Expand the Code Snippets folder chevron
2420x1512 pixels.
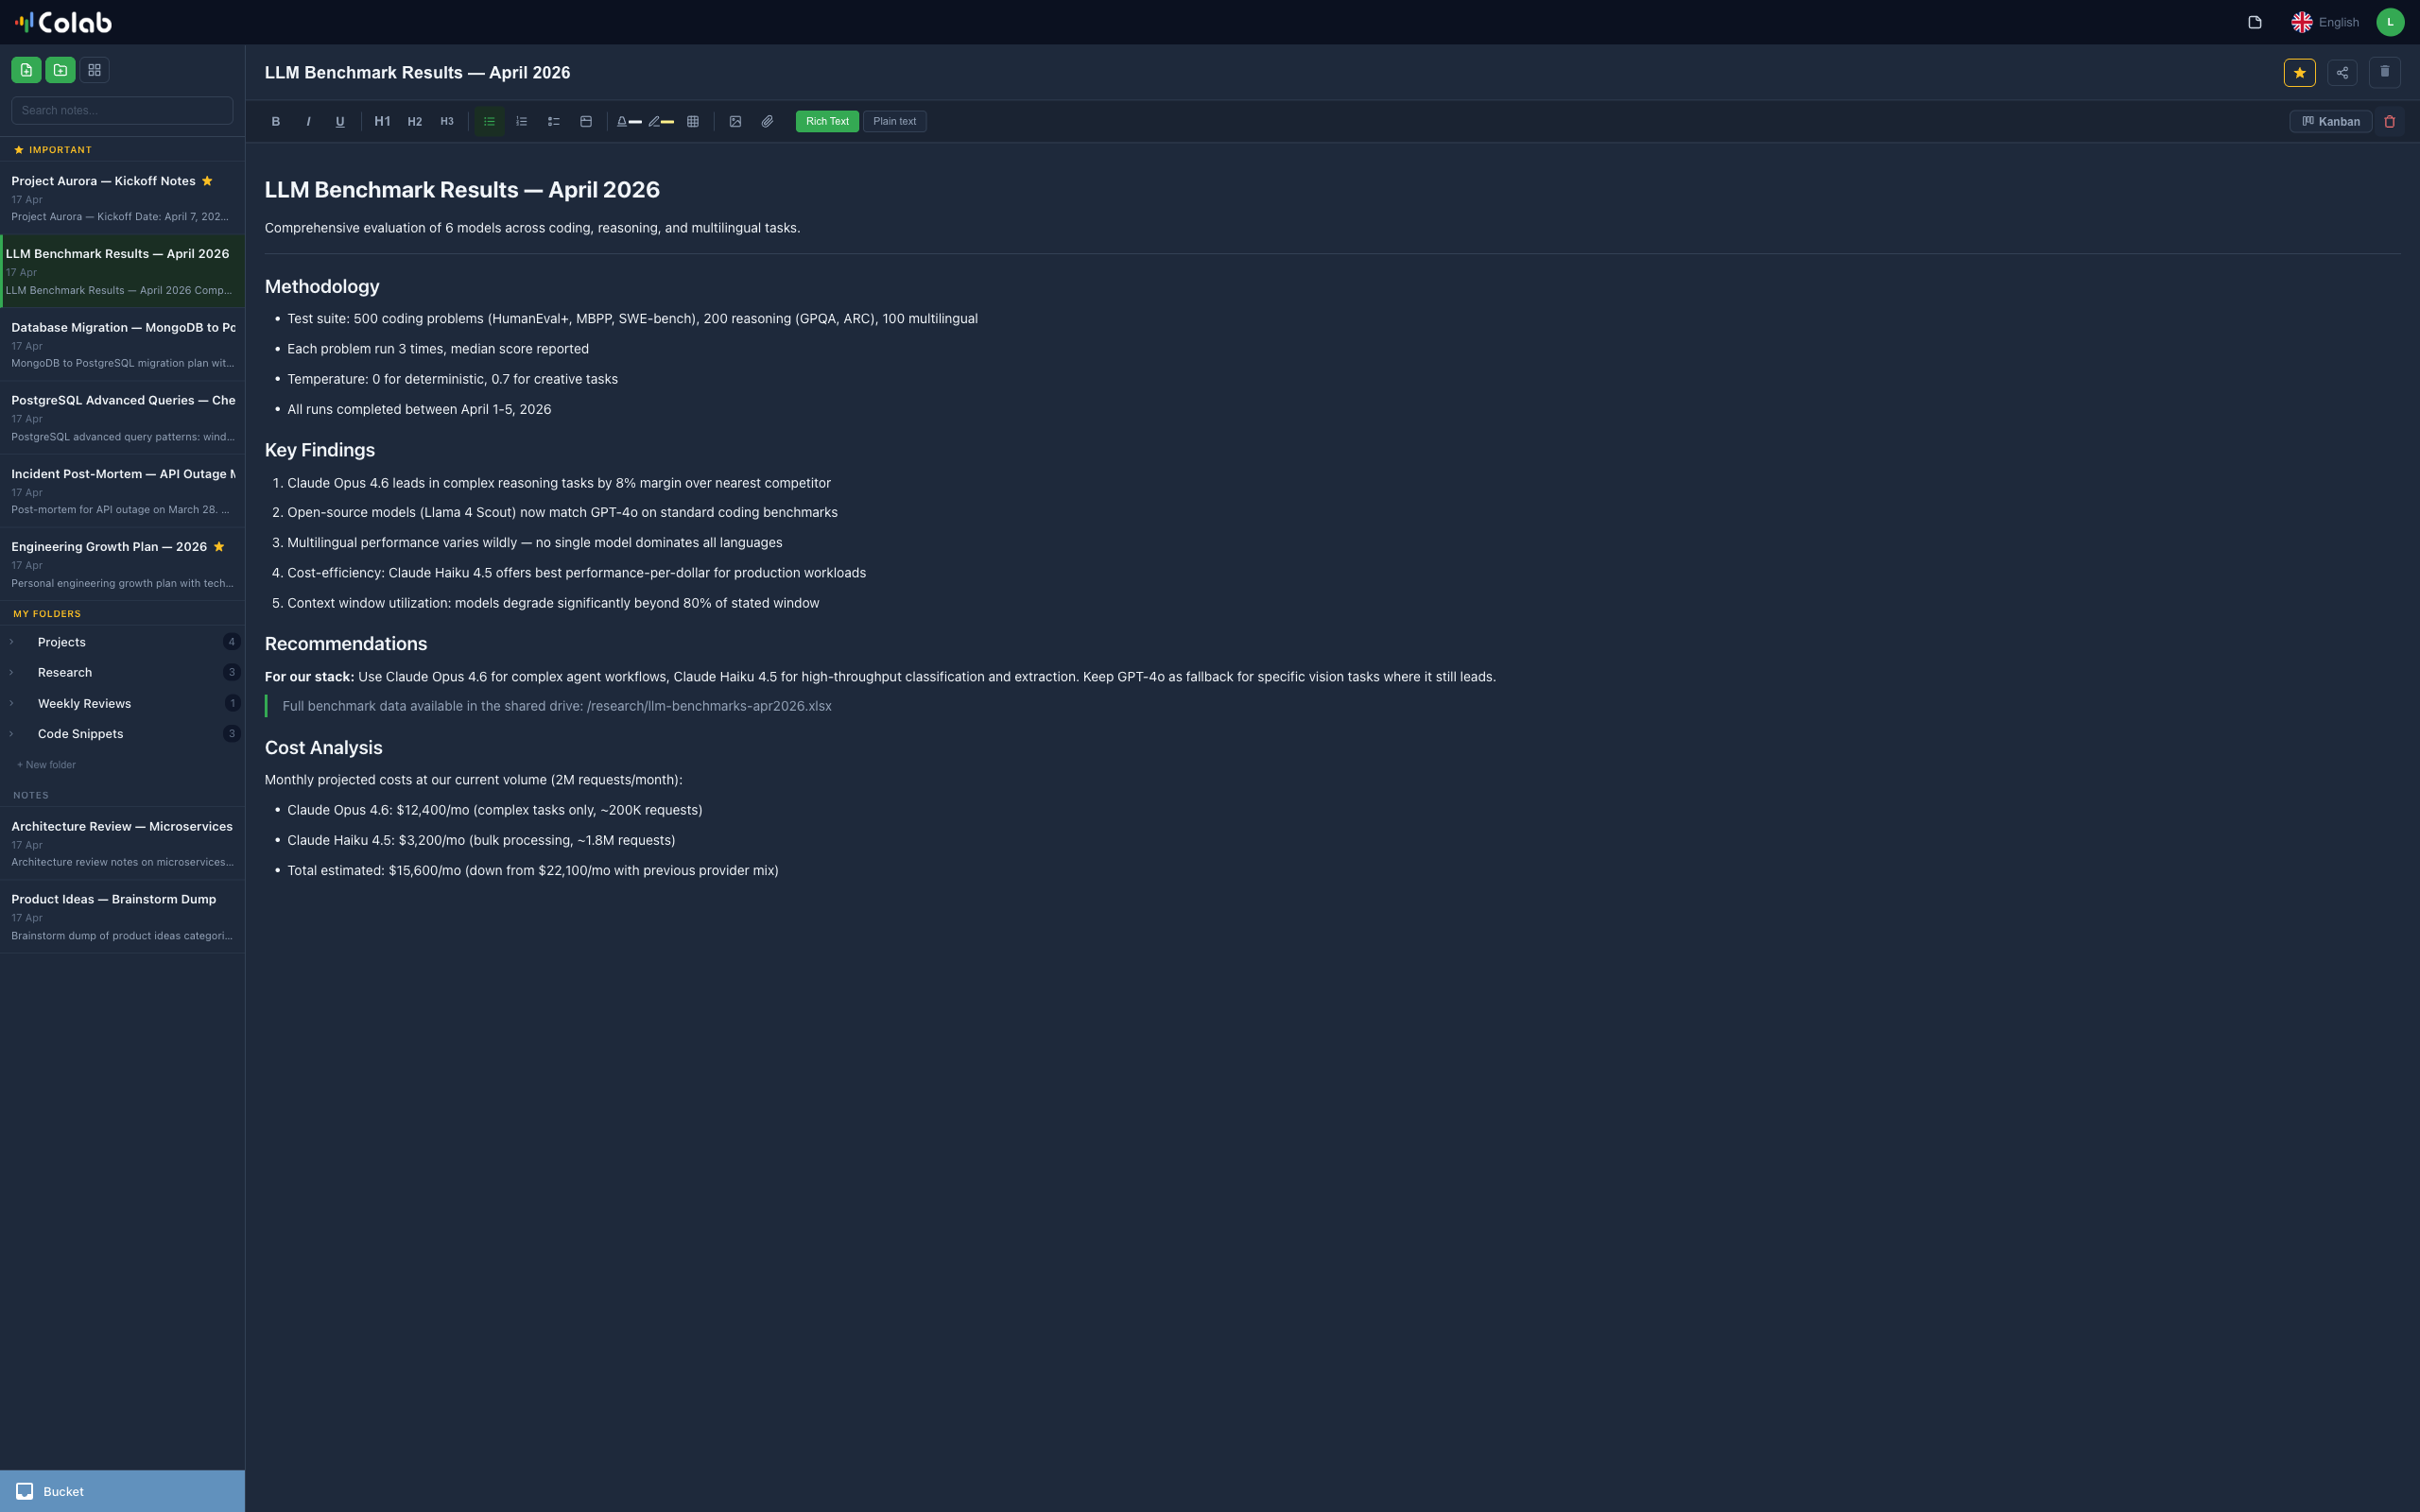coord(11,733)
